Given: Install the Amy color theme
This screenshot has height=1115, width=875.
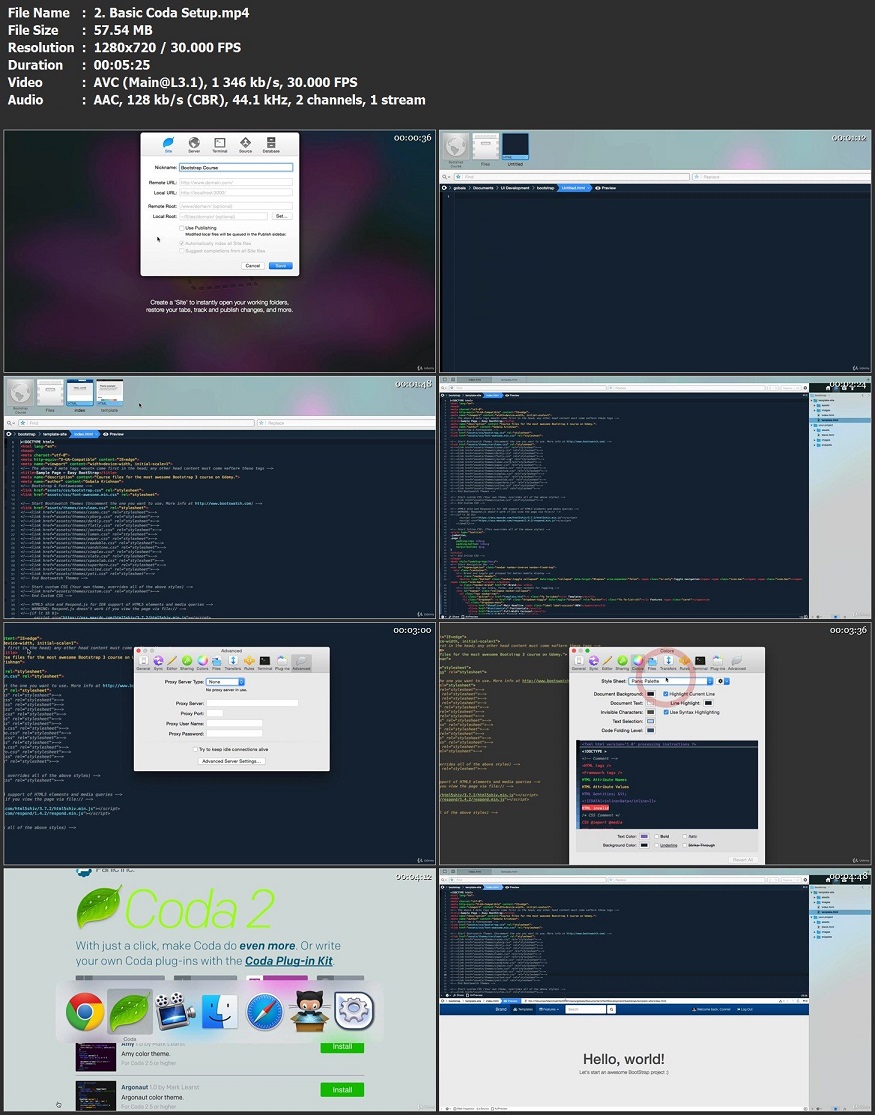Looking at the screenshot, I should [342, 1047].
